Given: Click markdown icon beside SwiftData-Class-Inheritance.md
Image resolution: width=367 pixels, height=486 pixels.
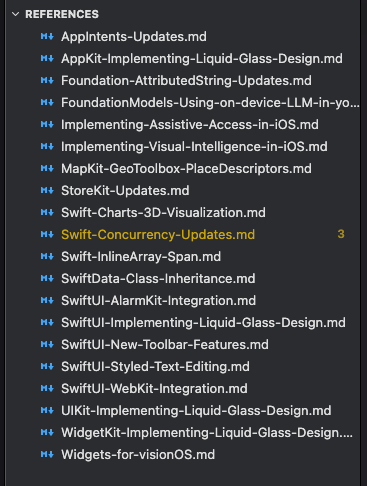Looking at the screenshot, I should coord(47,278).
